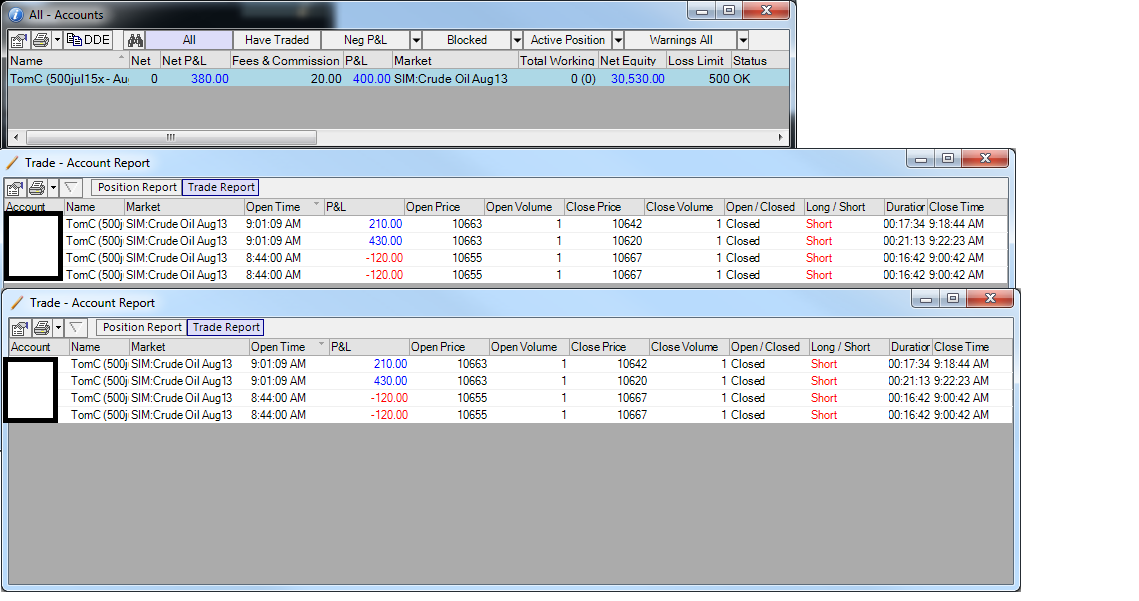The height and width of the screenshot is (601, 1139).
Task: Open print arrow in front Trade report window
Action: pyautogui.click(x=58, y=328)
